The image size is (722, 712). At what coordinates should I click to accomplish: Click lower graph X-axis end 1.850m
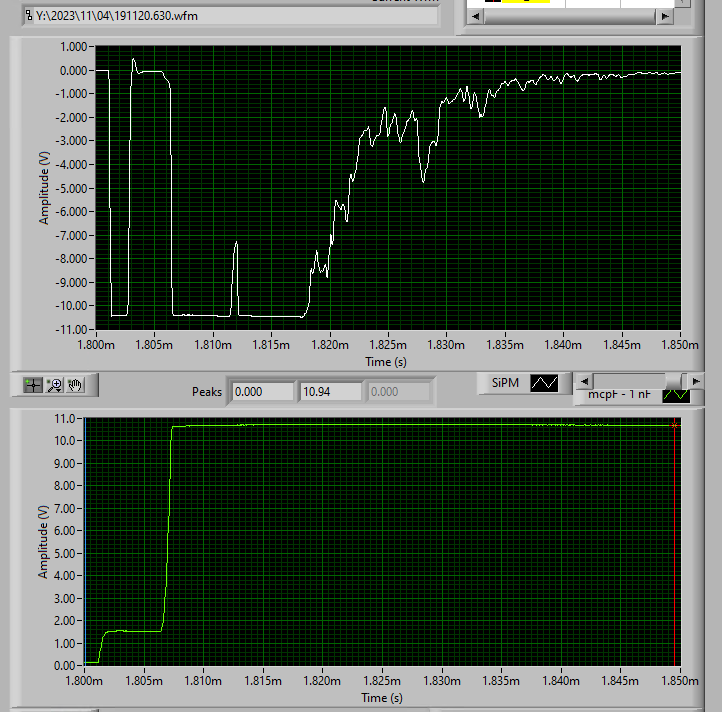[680, 680]
